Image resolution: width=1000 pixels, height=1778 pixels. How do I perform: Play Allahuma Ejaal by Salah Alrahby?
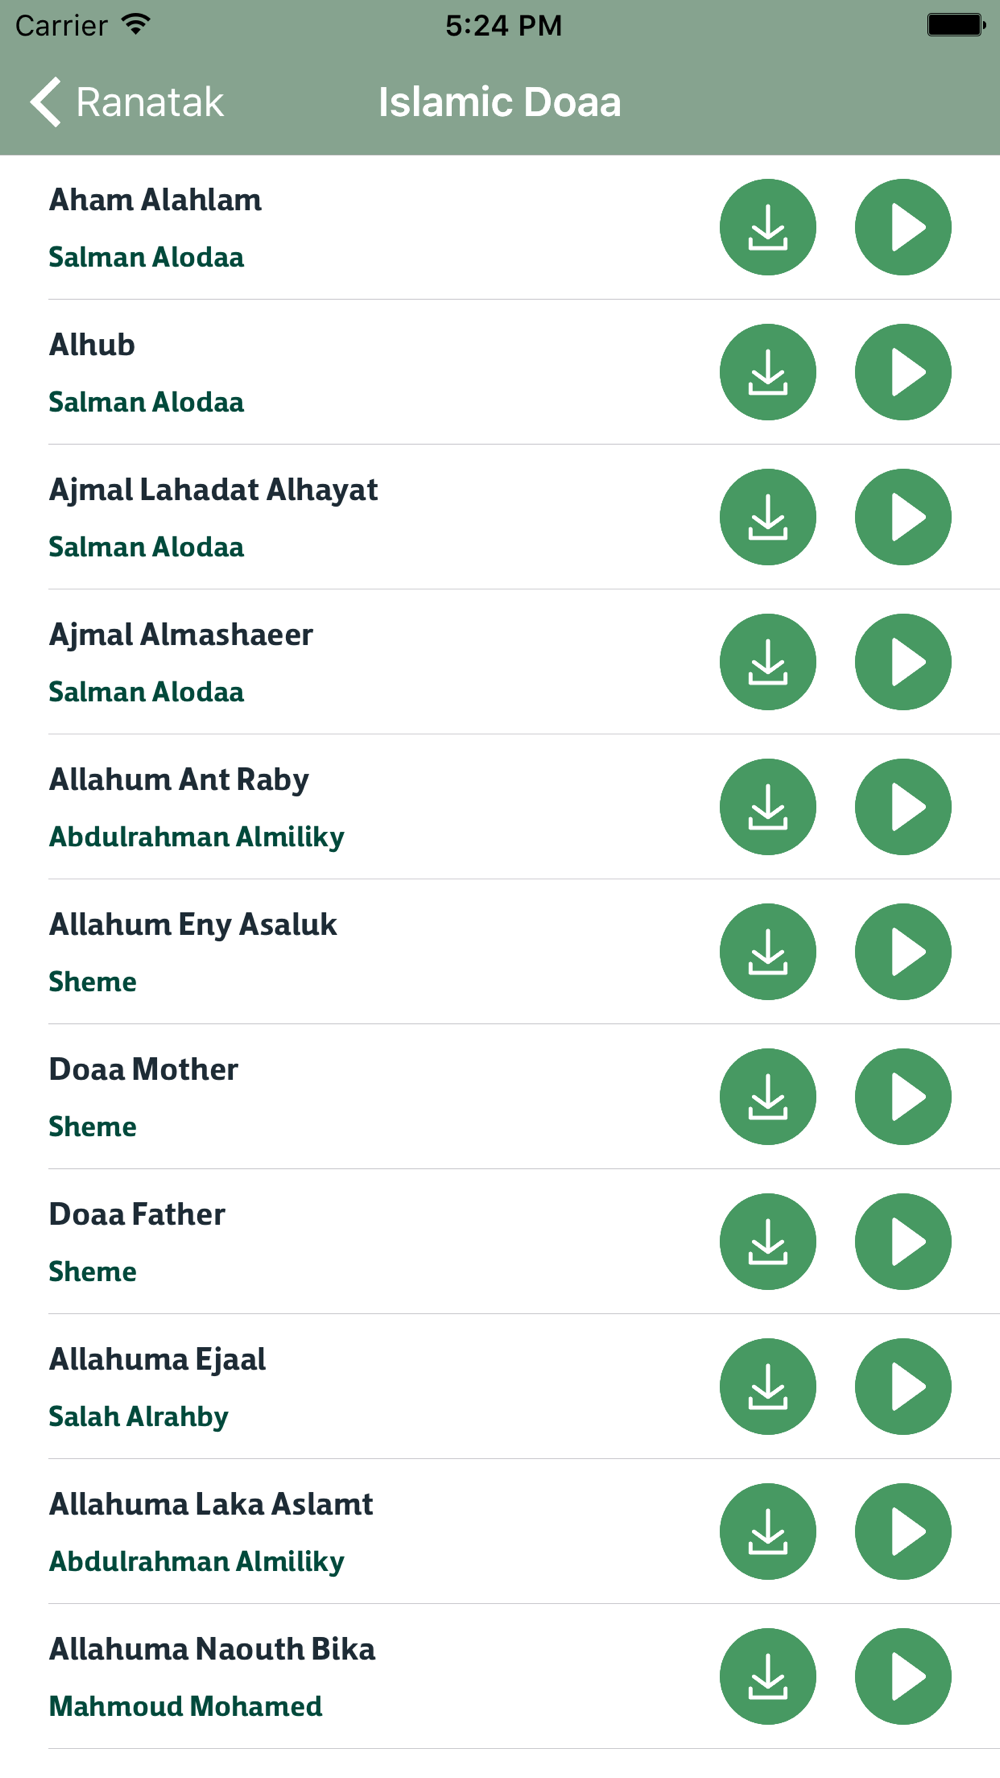(x=903, y=1387)
